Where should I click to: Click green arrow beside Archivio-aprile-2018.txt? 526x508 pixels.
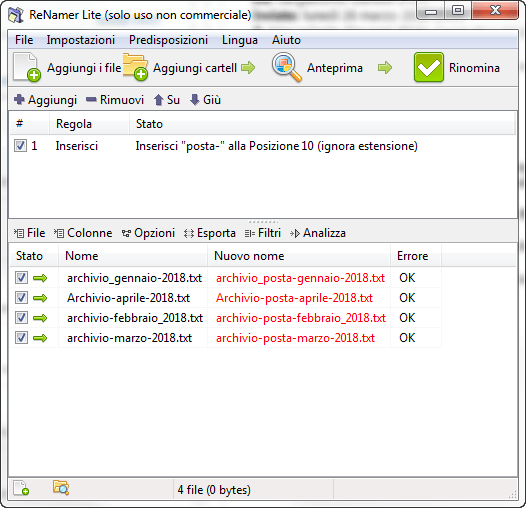(x=40, y=298)
